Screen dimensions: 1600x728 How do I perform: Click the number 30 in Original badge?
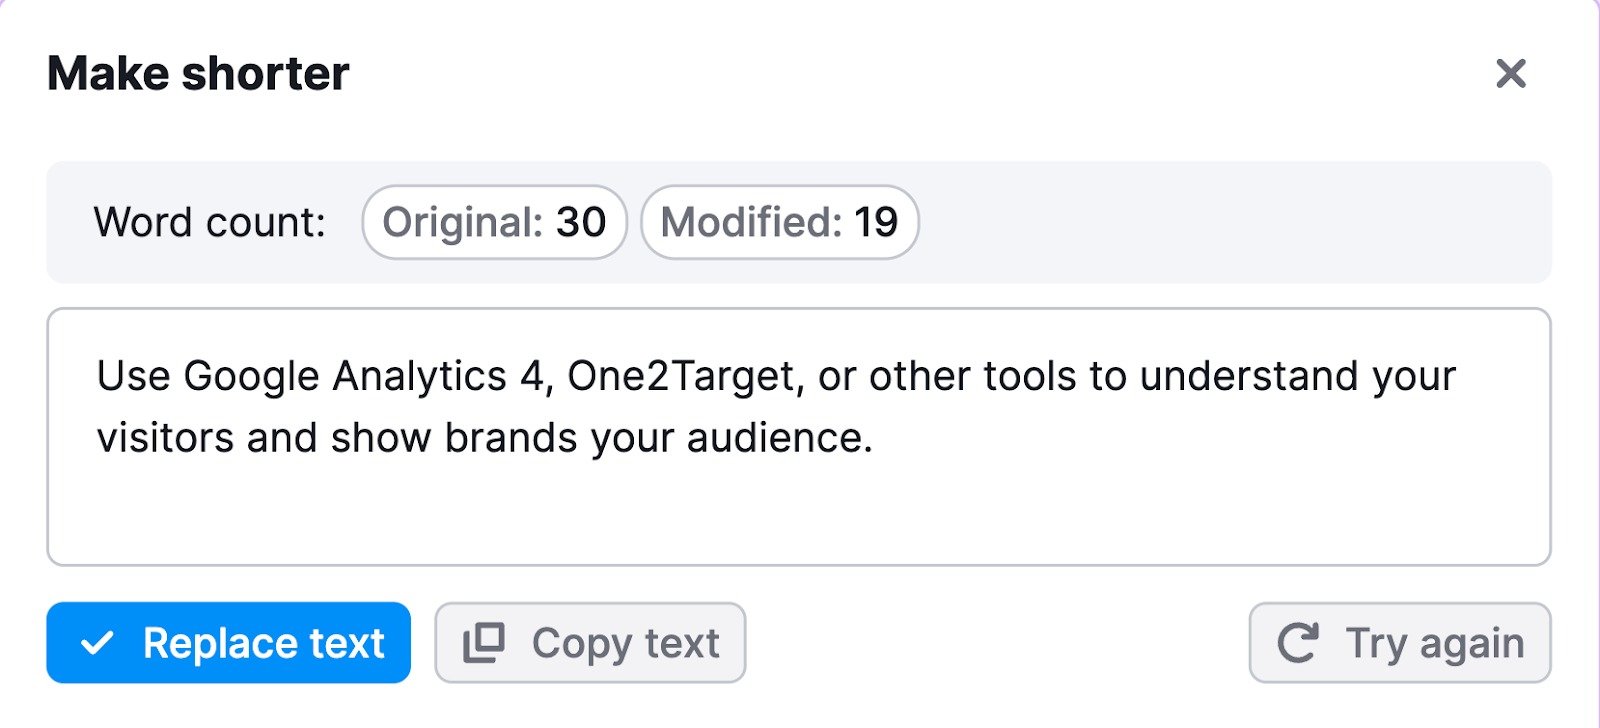click(x=581, y=222)
